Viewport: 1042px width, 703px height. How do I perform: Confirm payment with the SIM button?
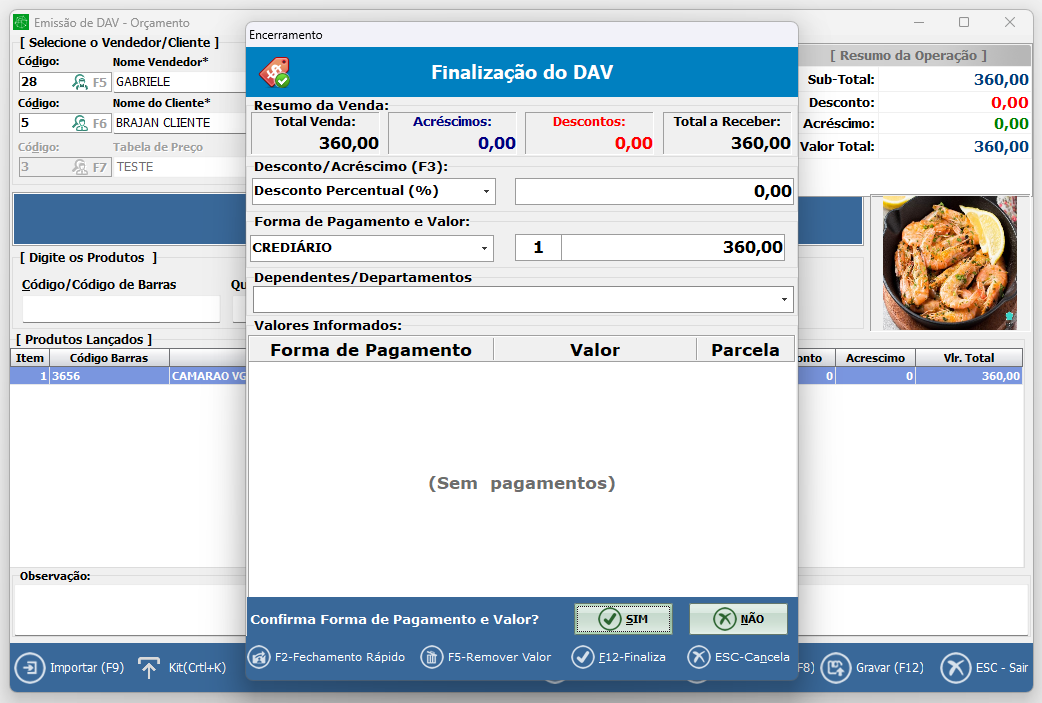[623, 619]
